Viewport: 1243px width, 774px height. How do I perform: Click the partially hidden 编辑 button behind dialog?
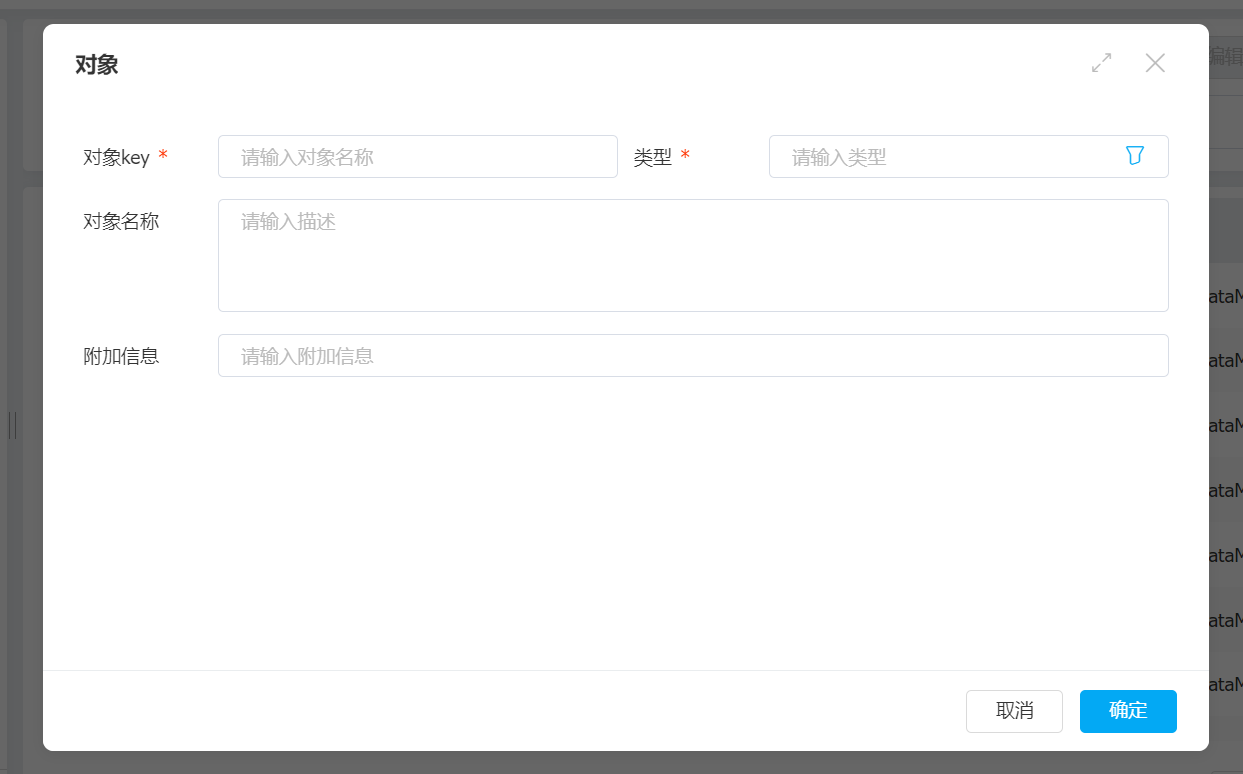(1225, 56)
